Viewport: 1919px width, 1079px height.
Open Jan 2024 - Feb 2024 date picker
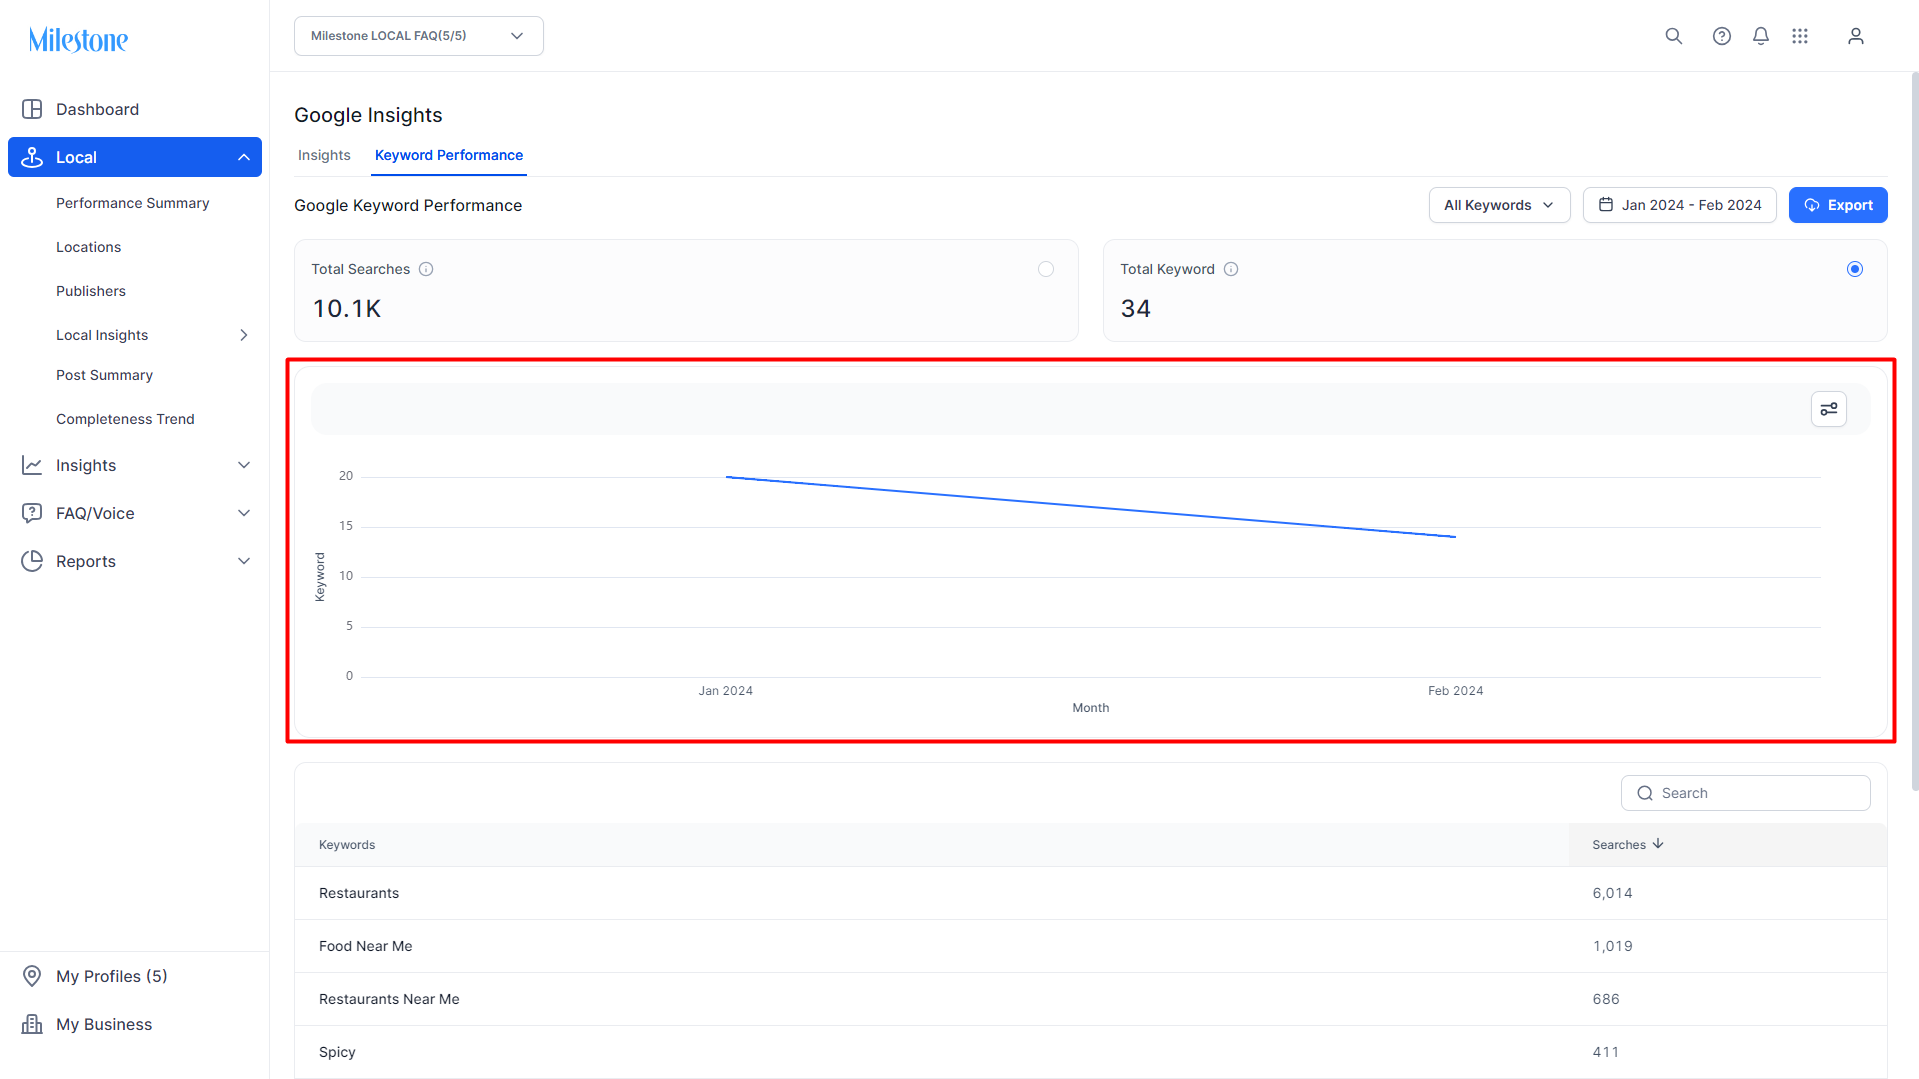1680,205
